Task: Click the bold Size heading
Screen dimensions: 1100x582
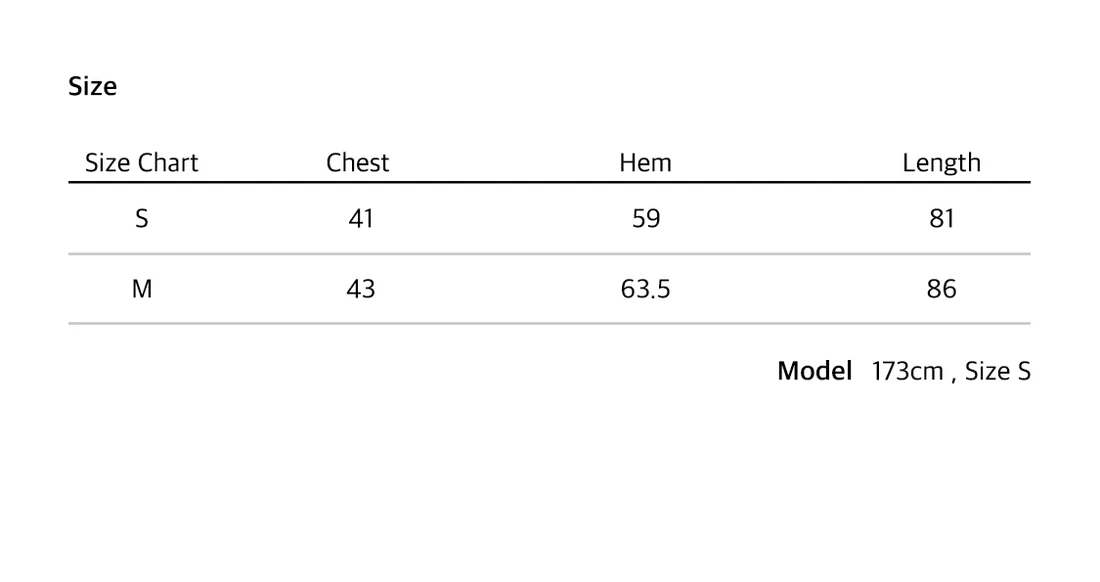Action: click(92, 87)
